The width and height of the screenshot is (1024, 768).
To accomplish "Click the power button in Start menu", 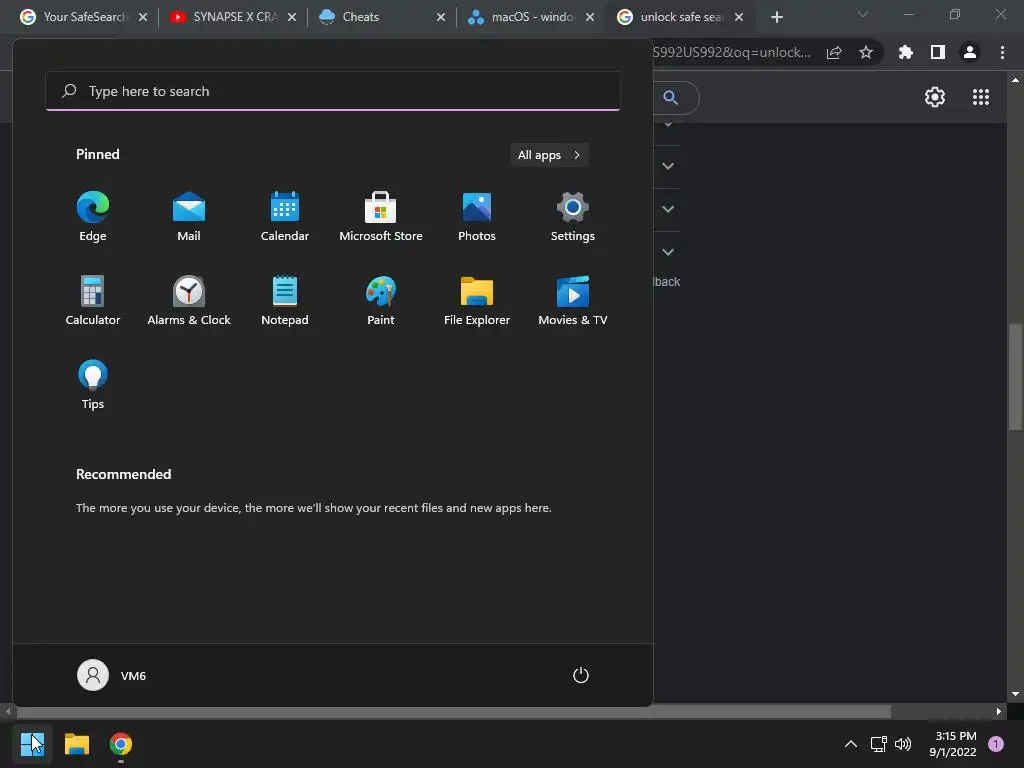I will tap(581, 675).
